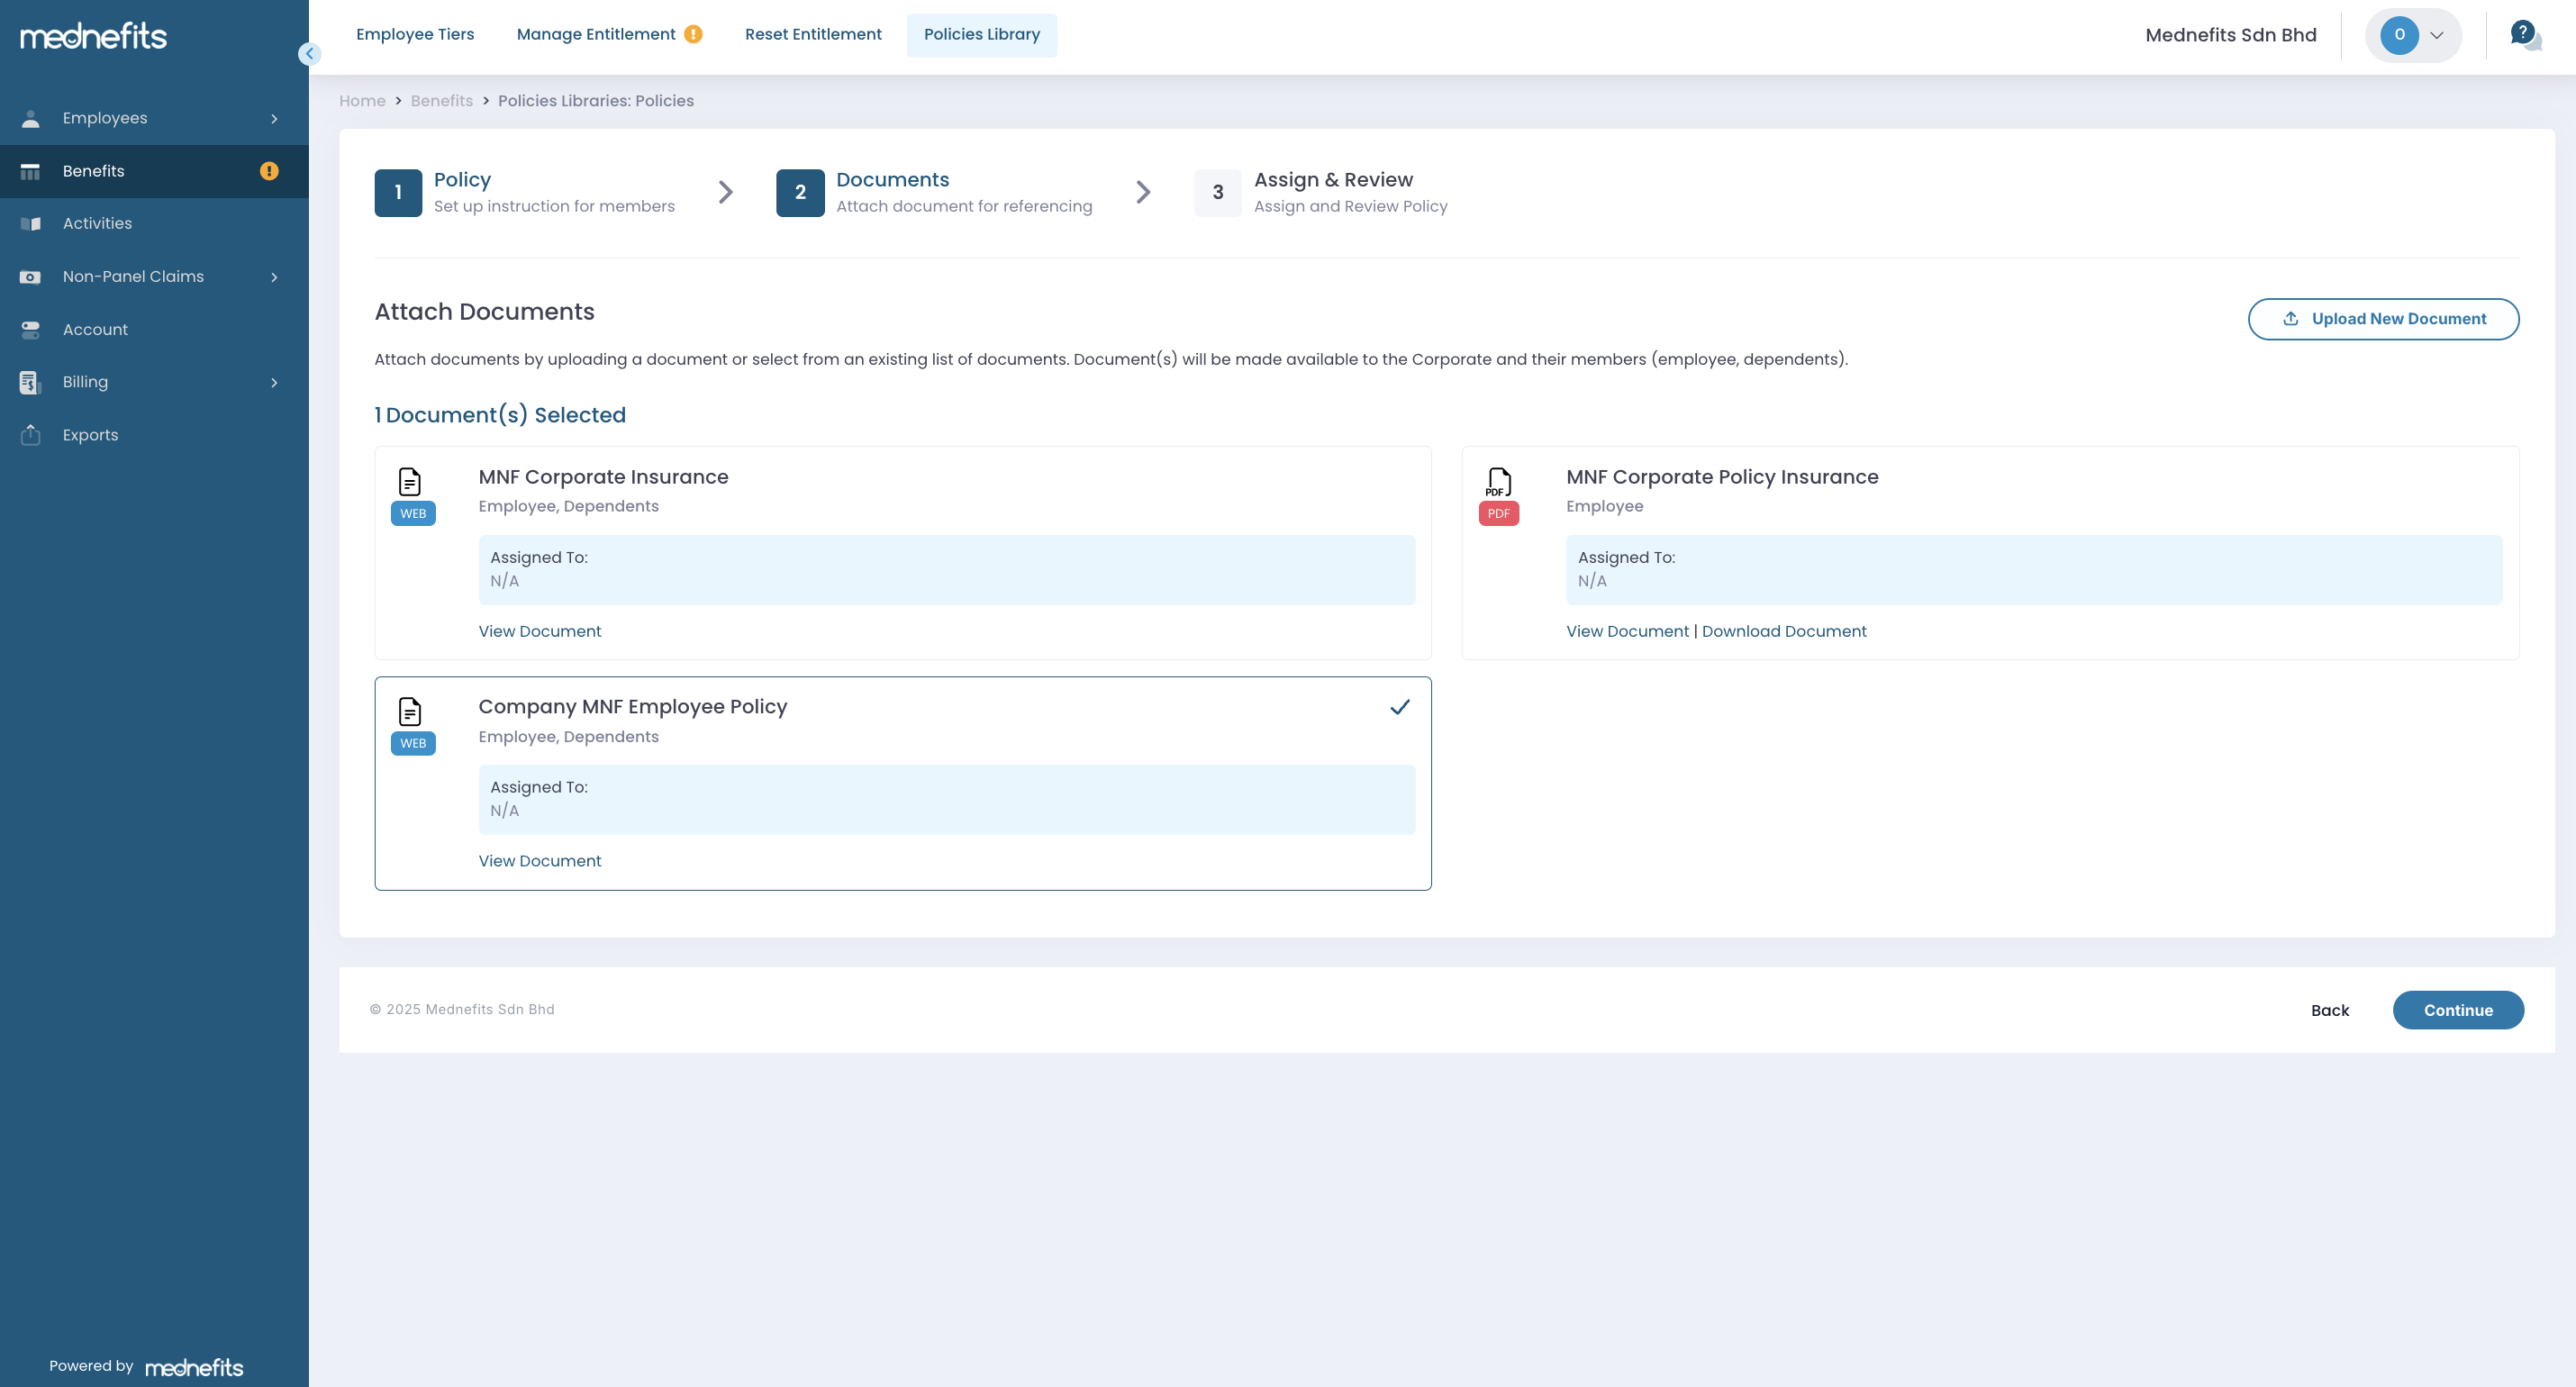This screenshot has width=2576, height=1387.
Task: Click the Documents step title
Action: [x=893, y=180]
